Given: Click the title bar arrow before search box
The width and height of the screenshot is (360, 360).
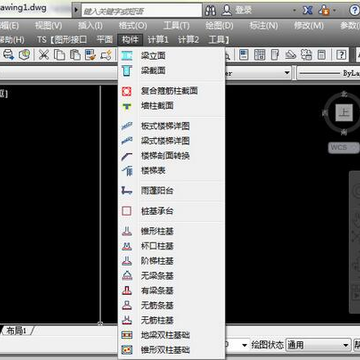Looking at the screenshot, I should tap(76, 10).
